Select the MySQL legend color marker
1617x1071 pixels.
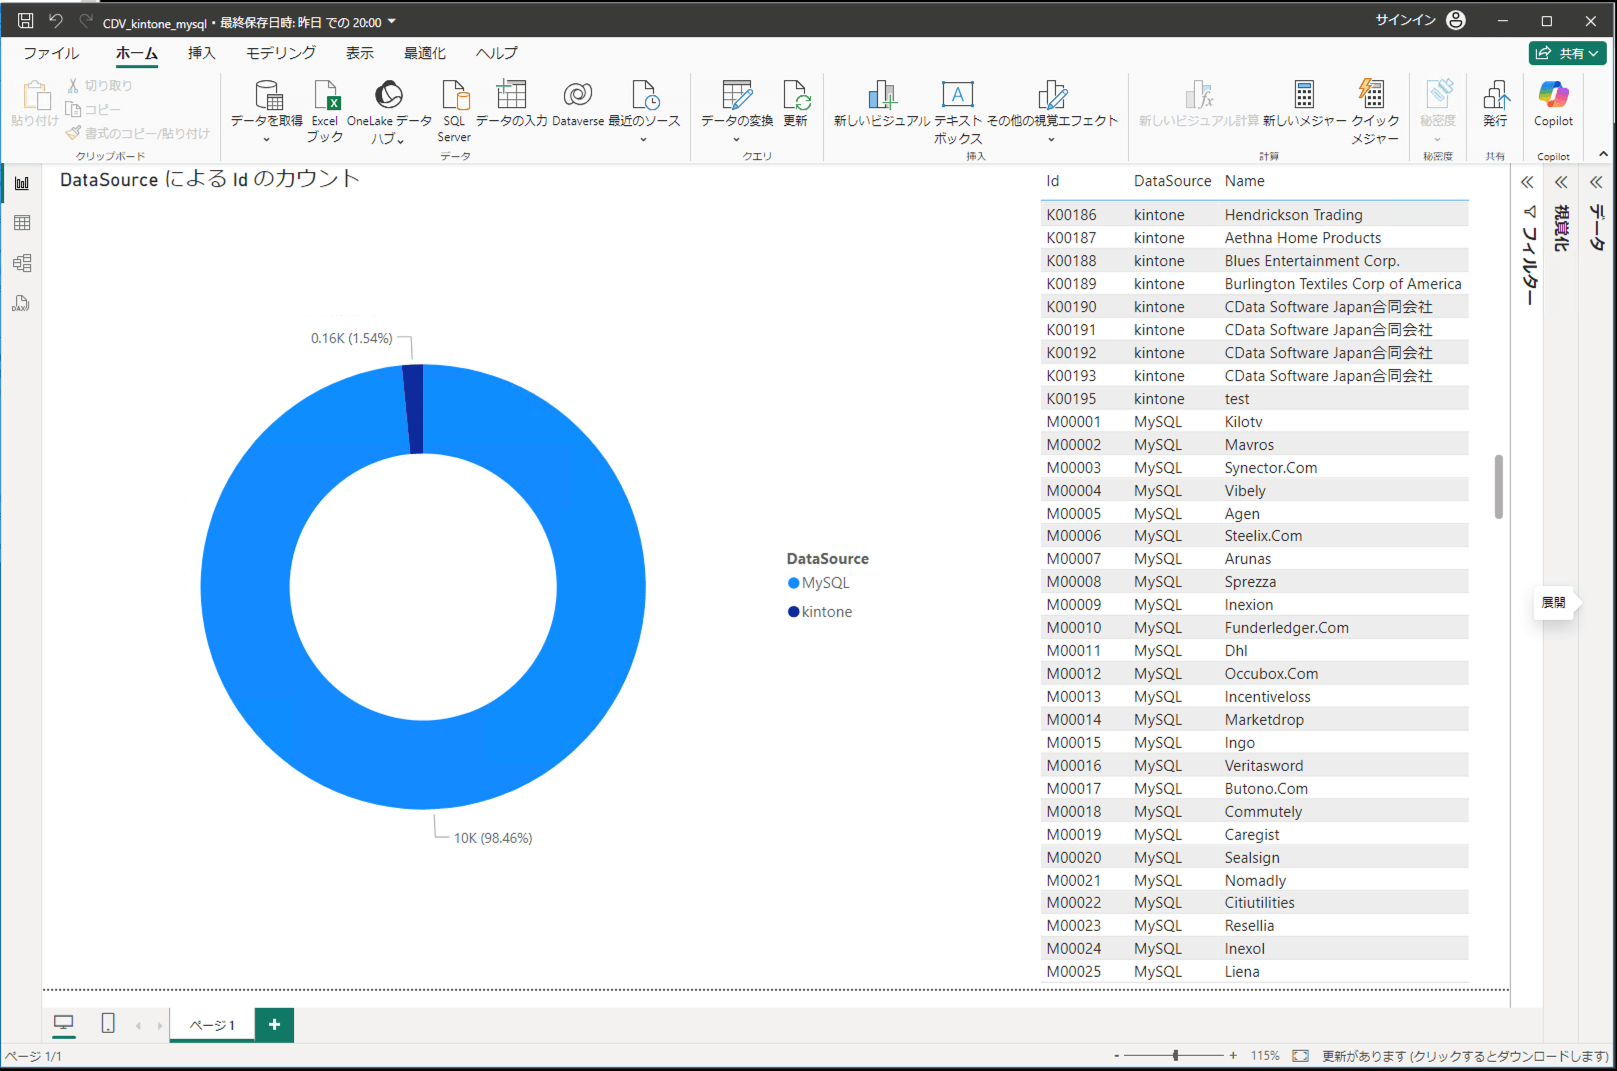[794, 583]
